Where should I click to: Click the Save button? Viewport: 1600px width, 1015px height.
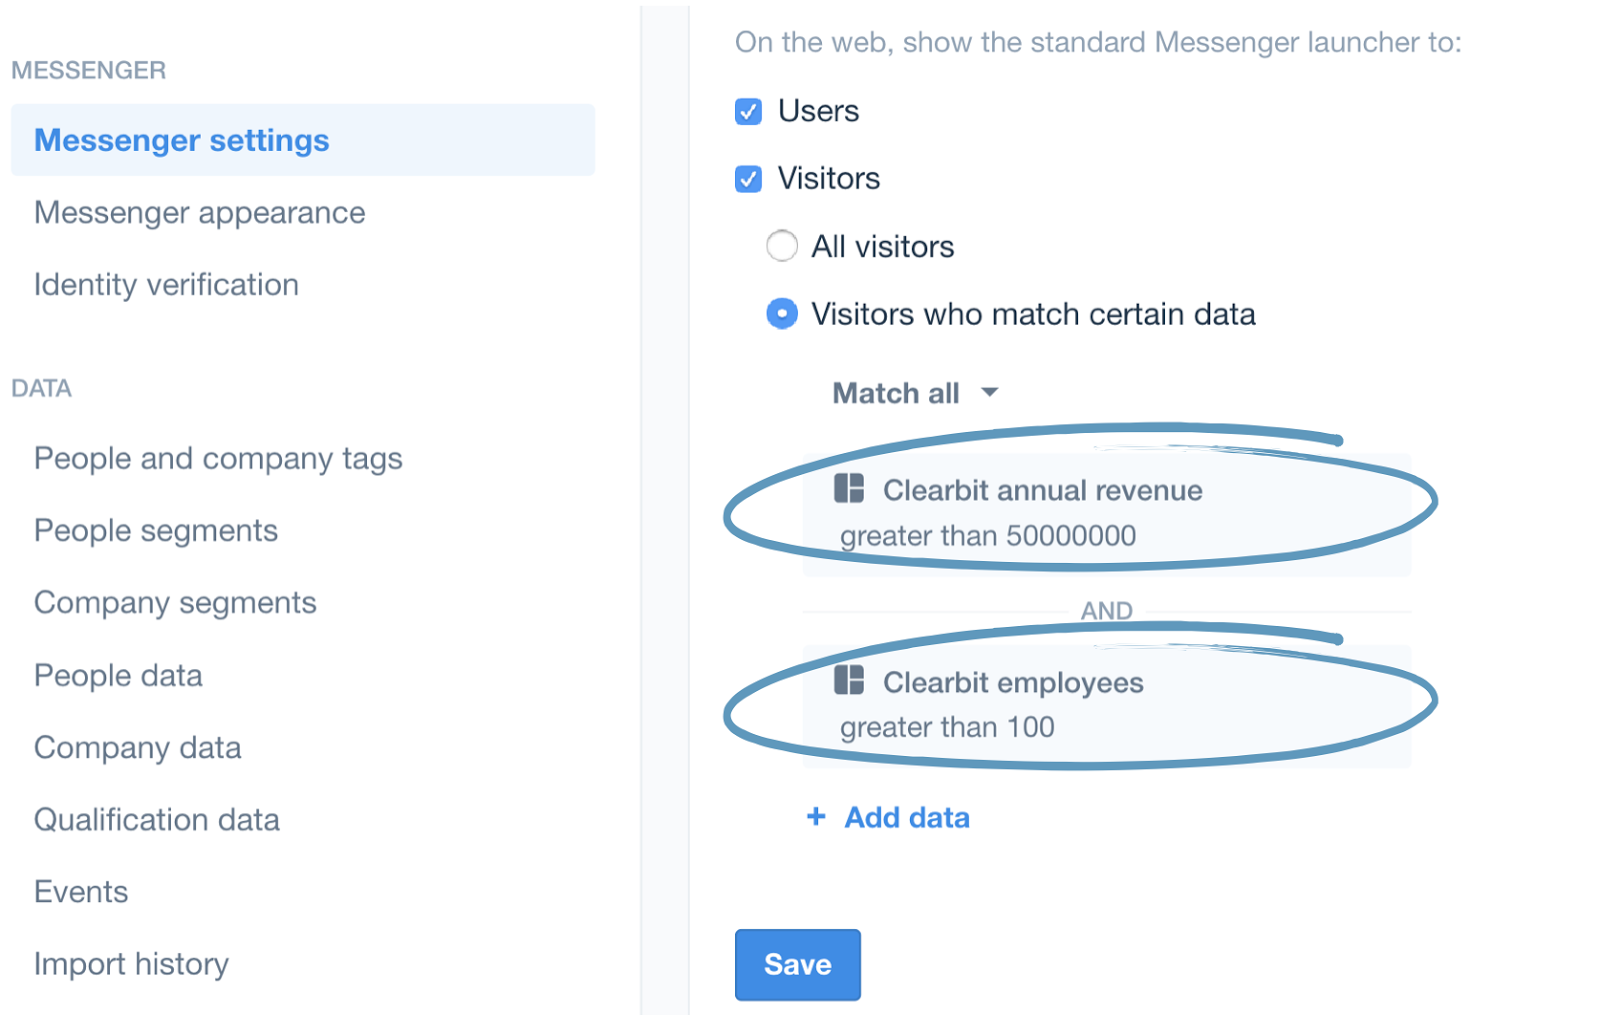[797, 964]
